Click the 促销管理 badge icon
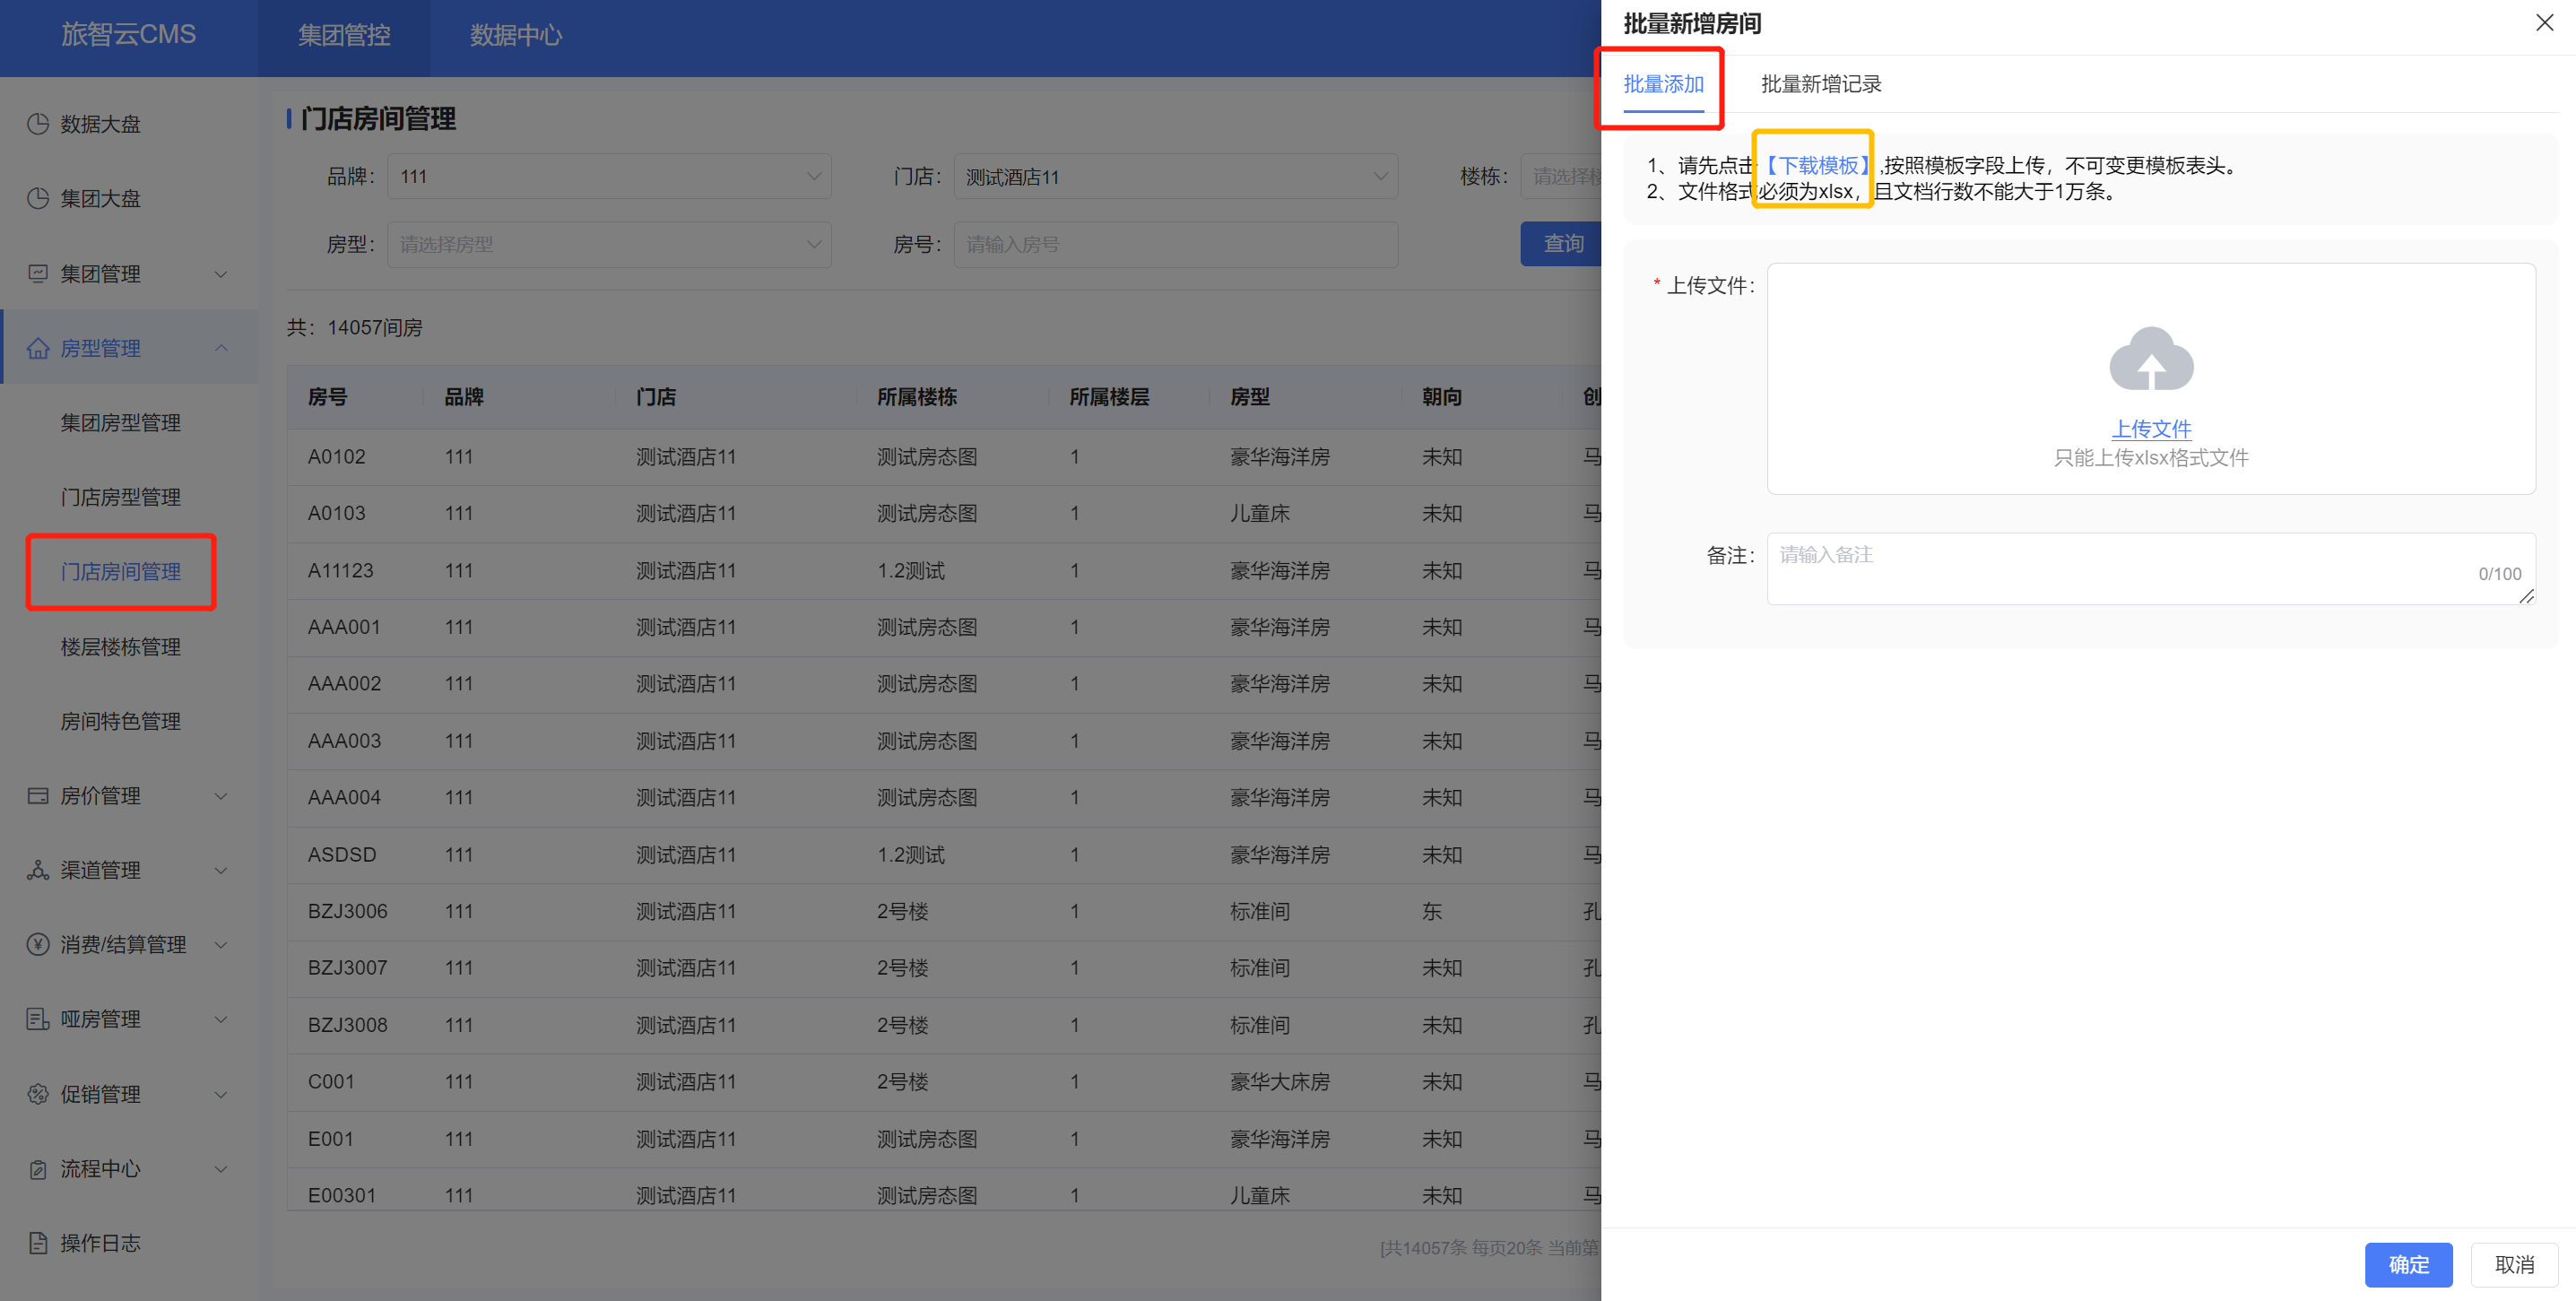This screenshot has height=1301, width=2576. pyautogui.click(x=38, y=1094)
